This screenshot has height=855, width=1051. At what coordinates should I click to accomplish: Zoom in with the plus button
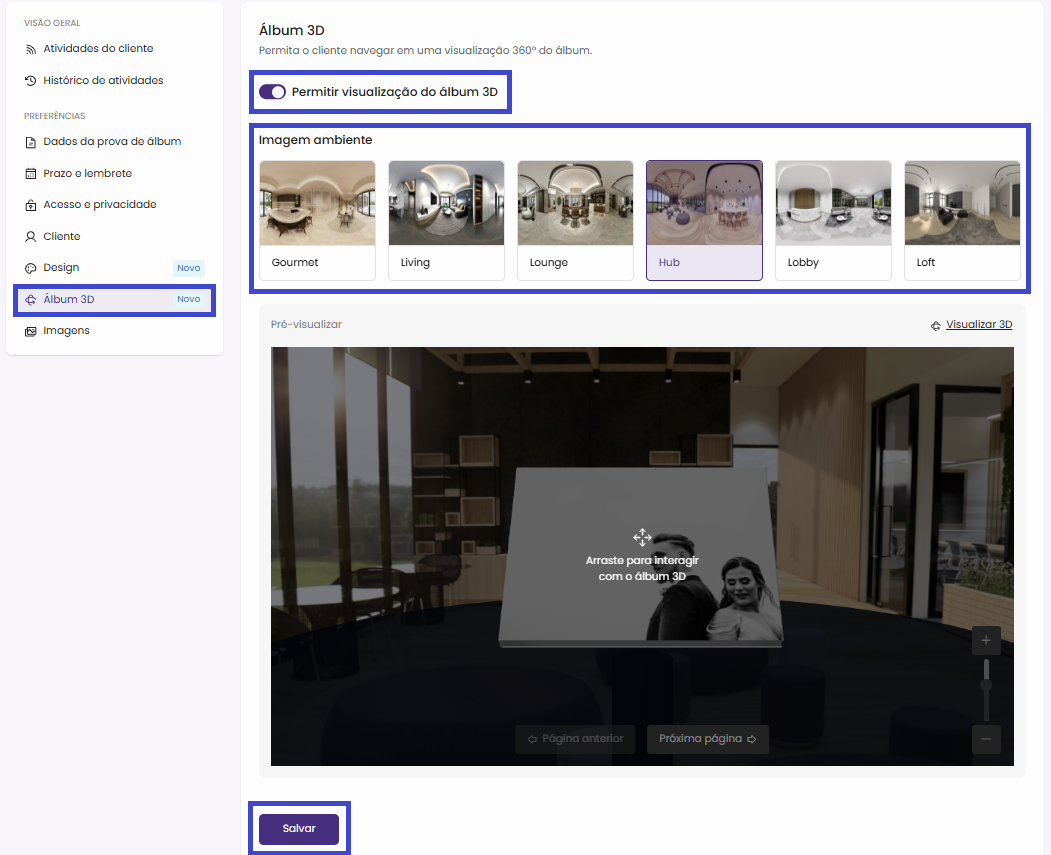pyautogui.click(x=986, y=640)
